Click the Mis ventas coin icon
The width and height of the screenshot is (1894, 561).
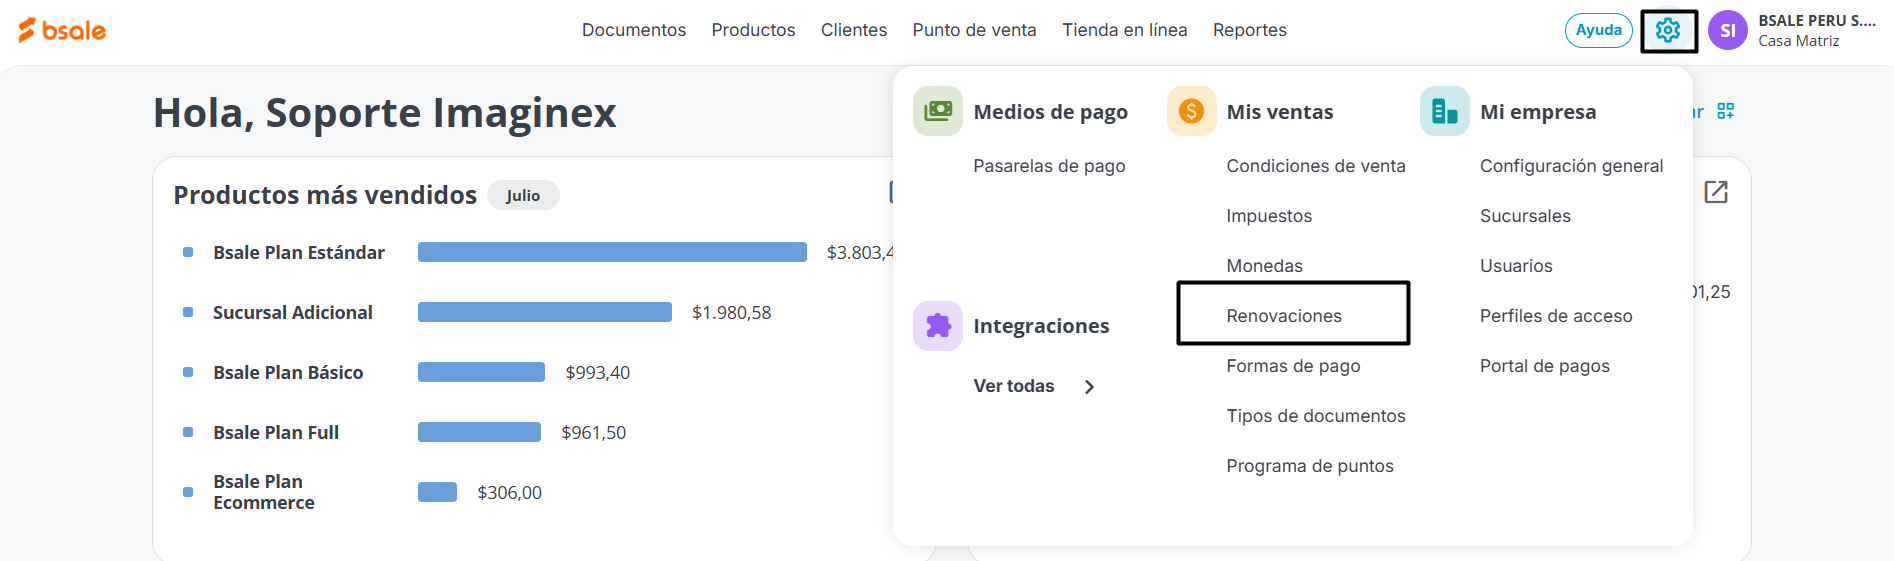(1191, 111)
